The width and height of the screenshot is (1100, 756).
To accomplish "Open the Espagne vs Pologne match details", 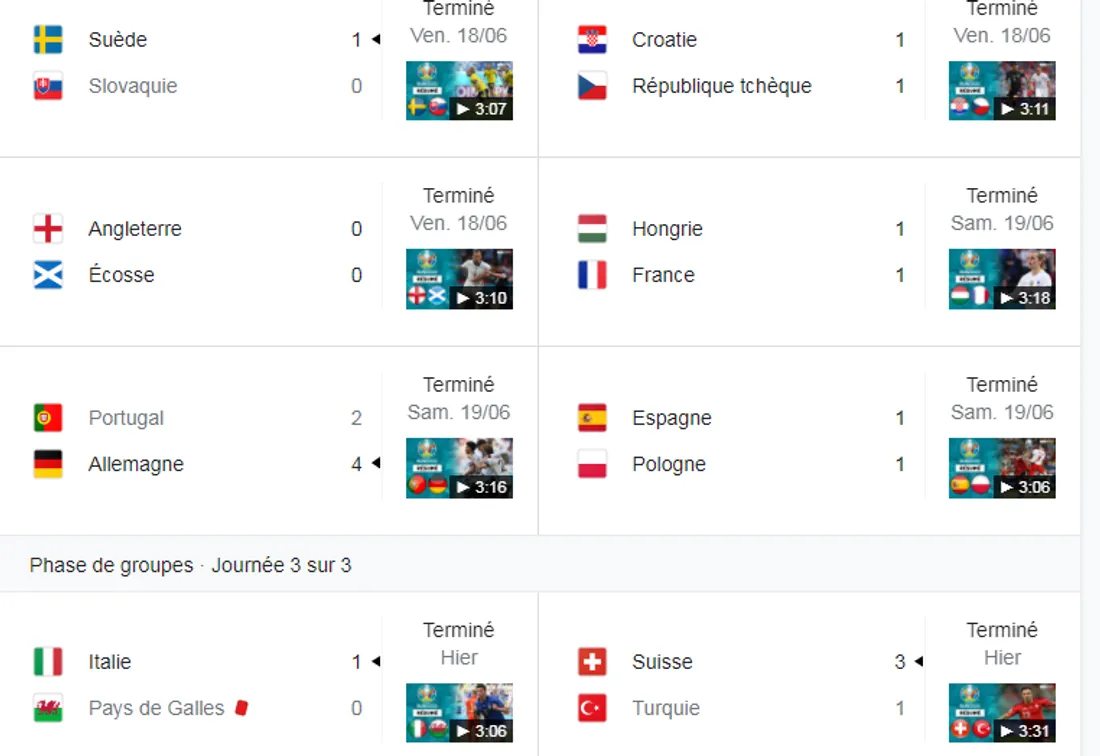I will [x=750, y=440].
